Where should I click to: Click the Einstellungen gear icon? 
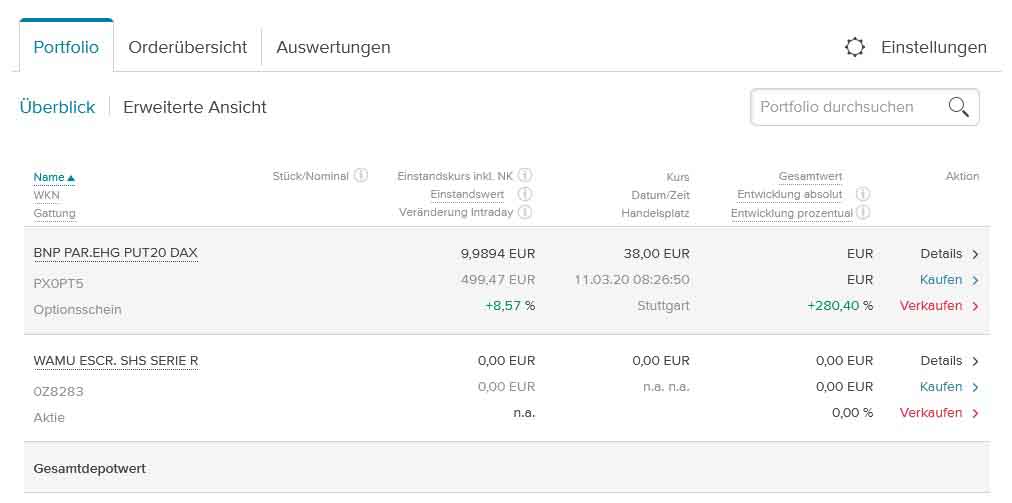[x=855, y=47]
